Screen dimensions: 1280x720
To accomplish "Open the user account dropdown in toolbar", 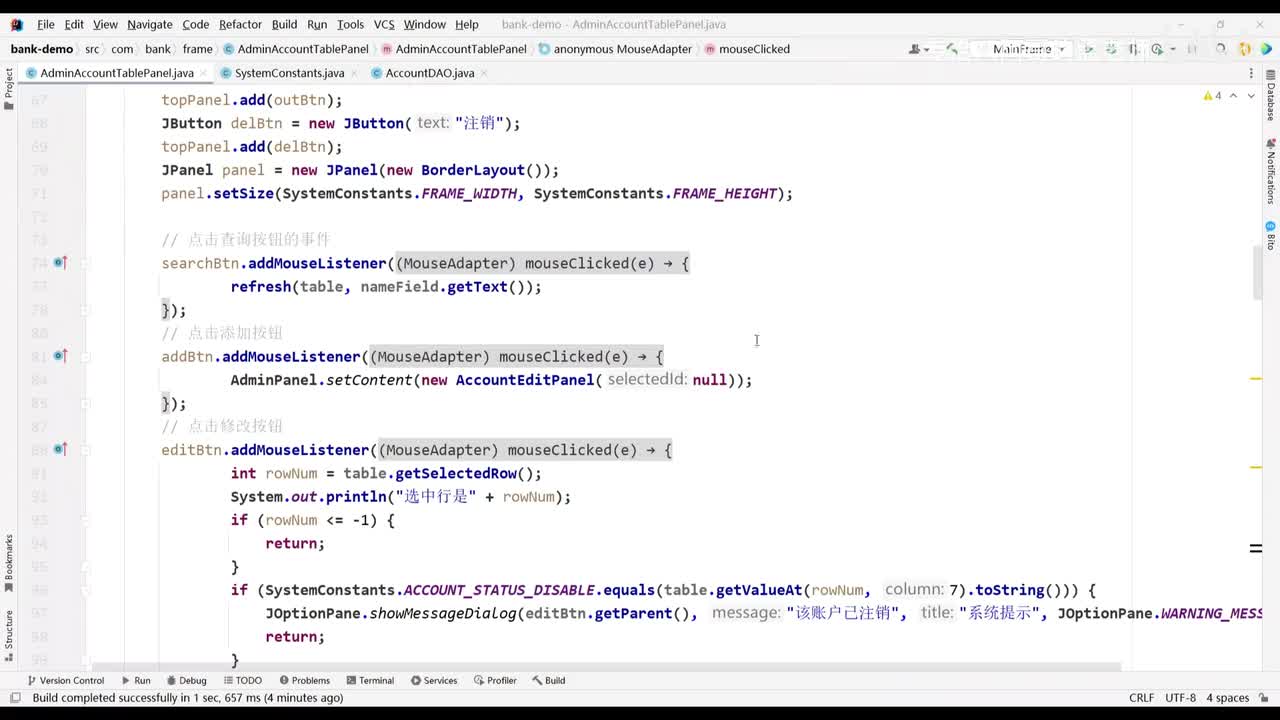I will click(x=919, y=49).
